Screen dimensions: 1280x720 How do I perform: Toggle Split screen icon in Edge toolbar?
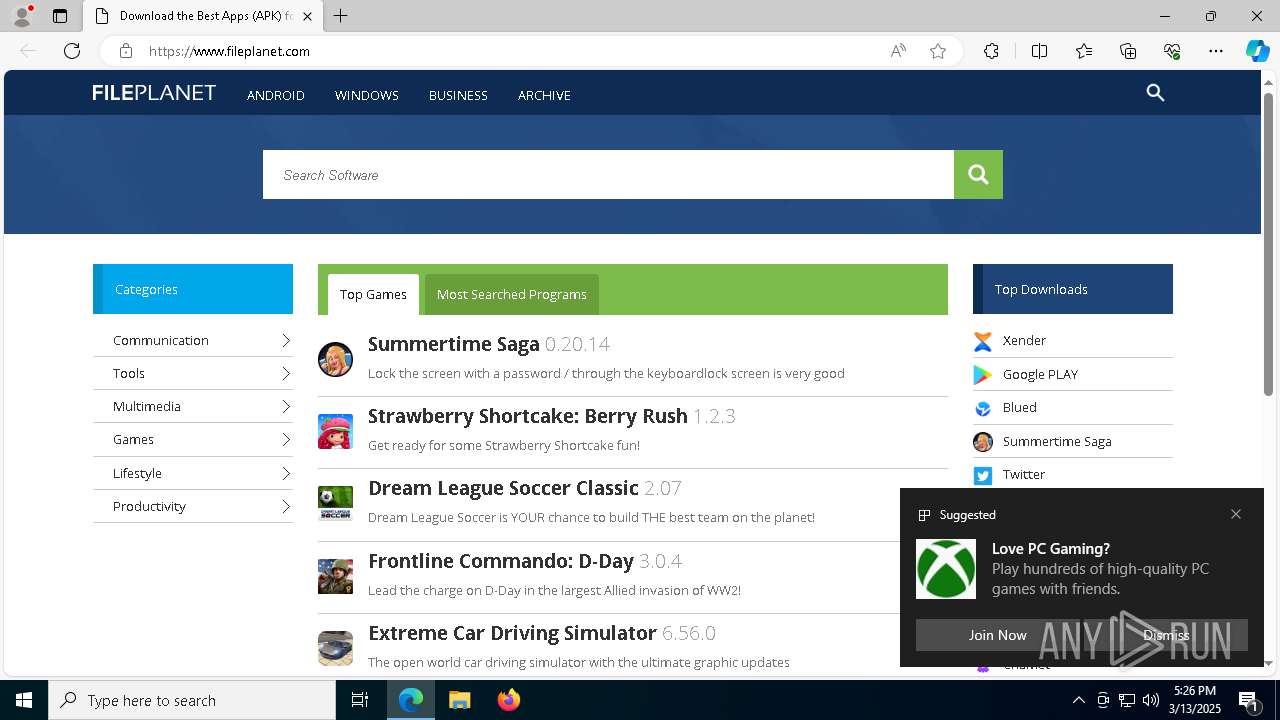(x=1039, y=51)
